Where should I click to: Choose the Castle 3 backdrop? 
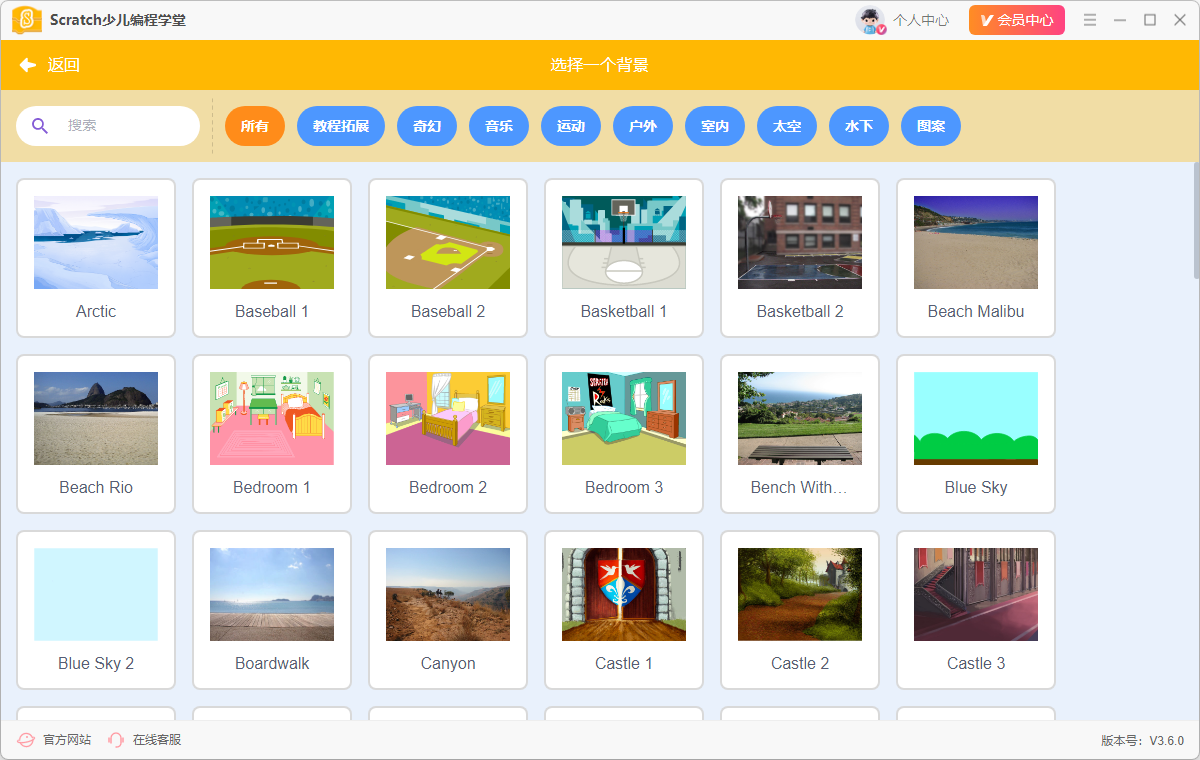(976, 610)
